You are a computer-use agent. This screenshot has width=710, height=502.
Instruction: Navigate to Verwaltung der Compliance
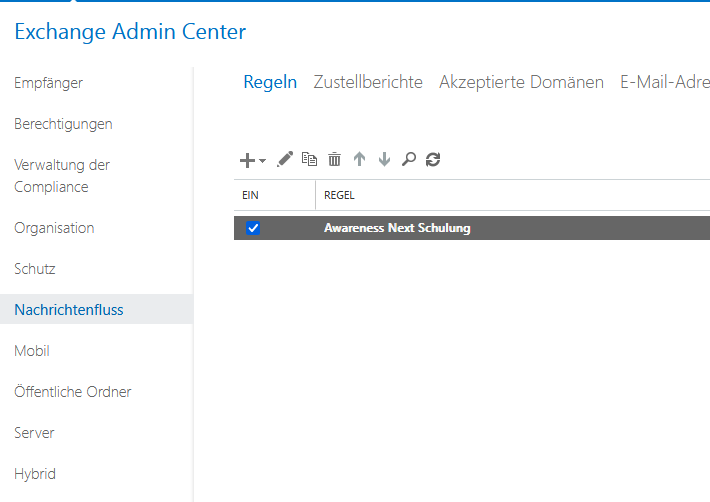pos(62,176)
